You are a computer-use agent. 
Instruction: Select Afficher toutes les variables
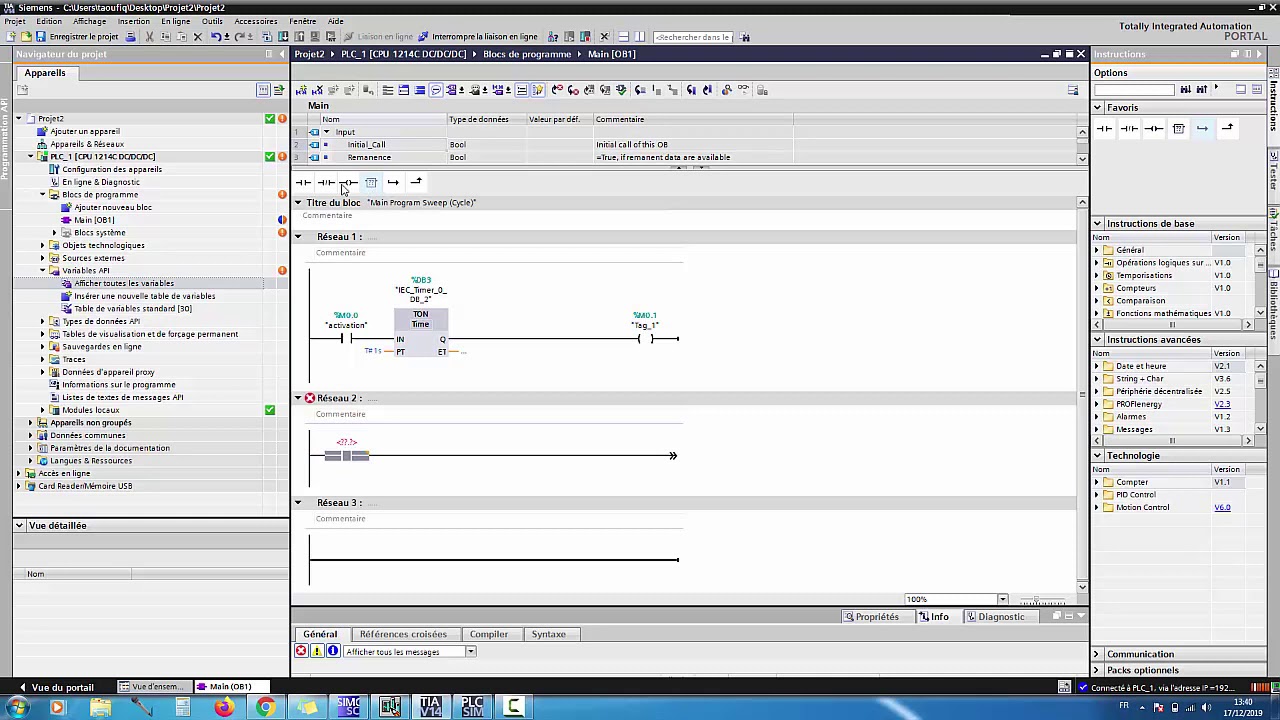pyautogui.click(x=124, y=284)
